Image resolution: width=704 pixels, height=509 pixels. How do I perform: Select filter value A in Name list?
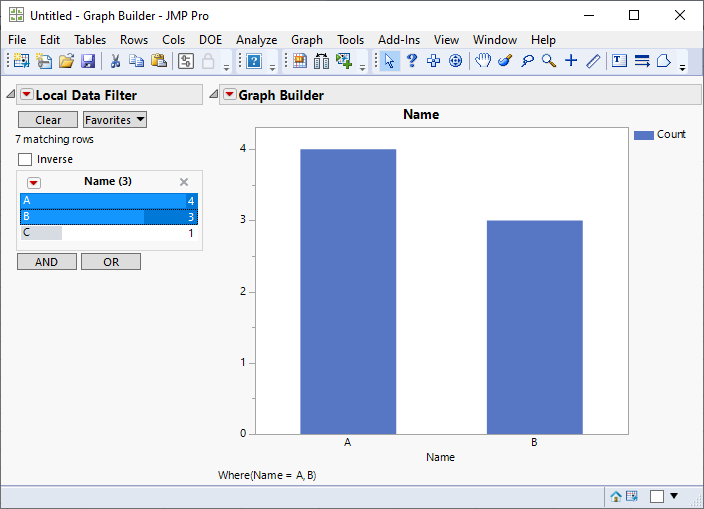[109, 201]
